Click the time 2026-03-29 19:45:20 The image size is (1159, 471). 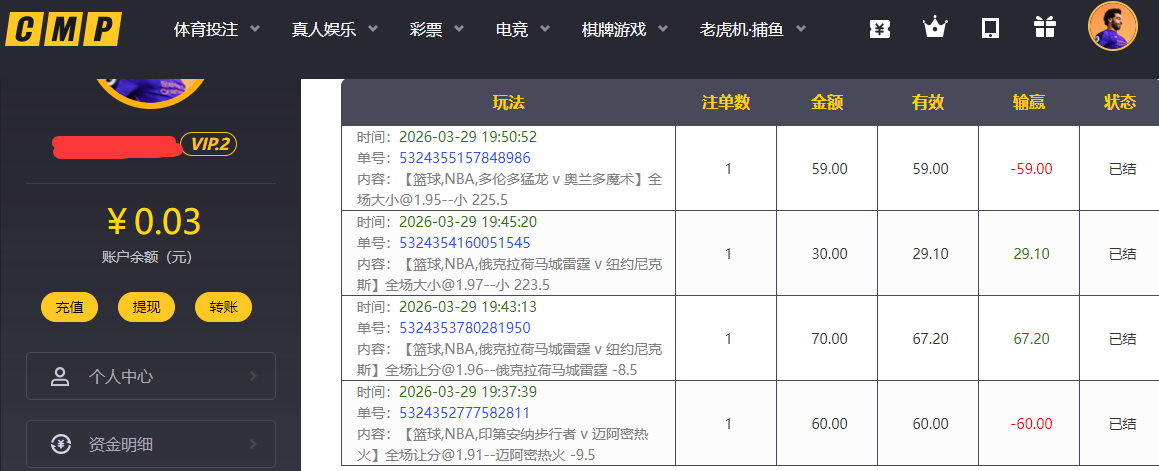point(468,222)
